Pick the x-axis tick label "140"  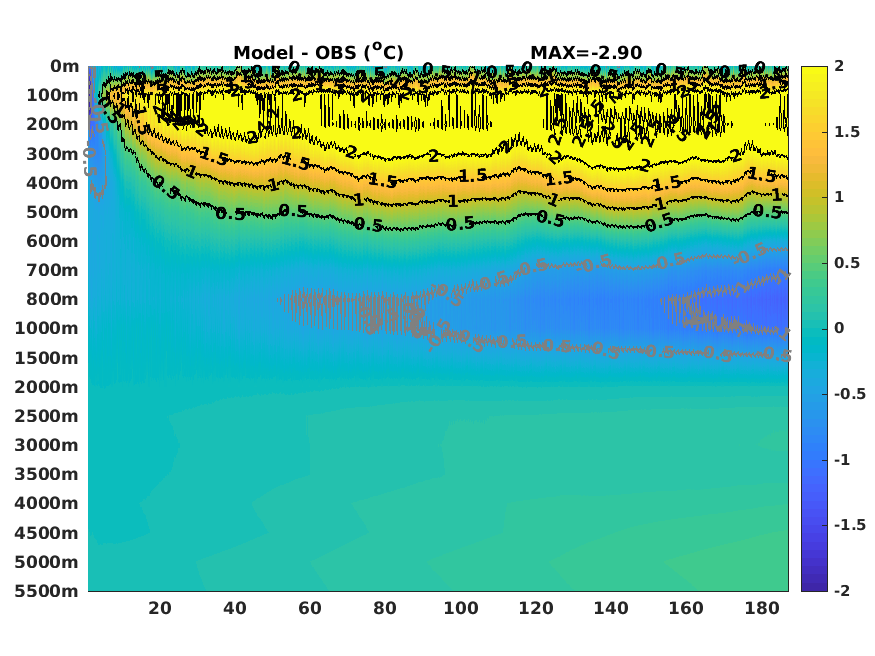coord(611,607)
